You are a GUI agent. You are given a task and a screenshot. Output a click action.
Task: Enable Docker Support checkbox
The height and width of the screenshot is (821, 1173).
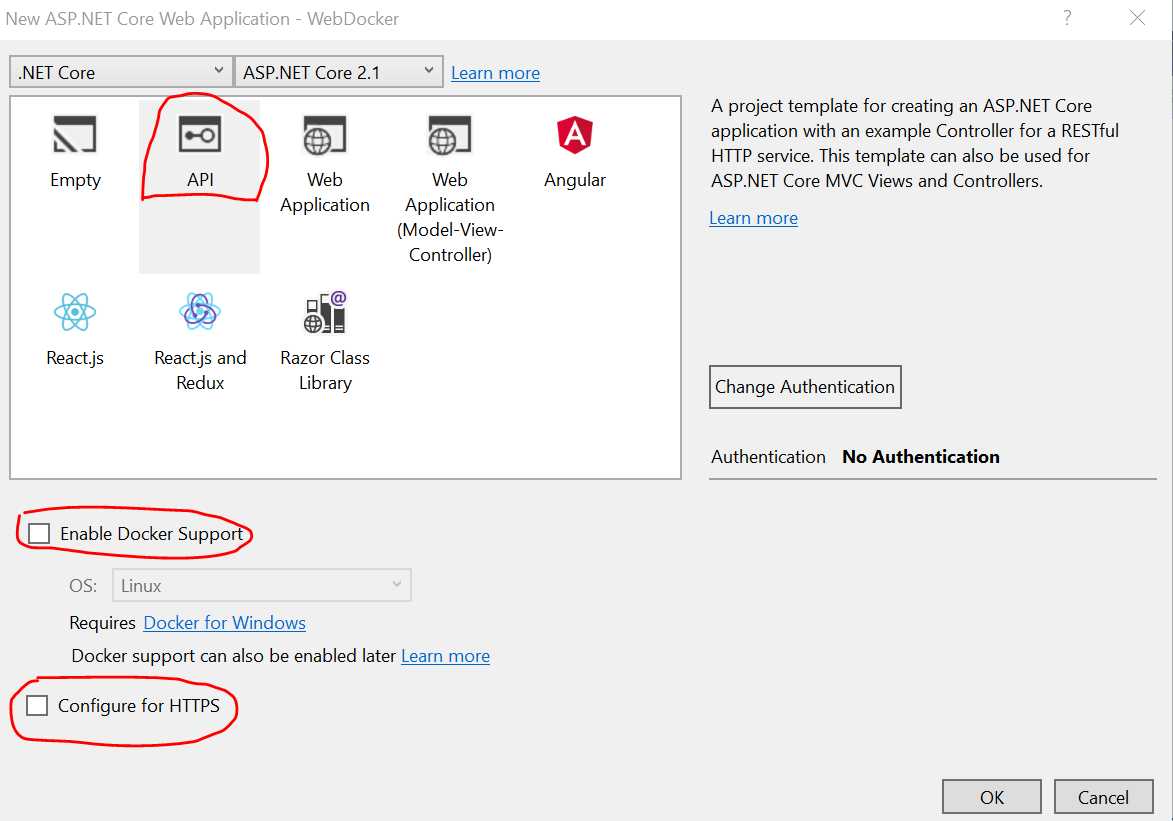tap(39, 534)
